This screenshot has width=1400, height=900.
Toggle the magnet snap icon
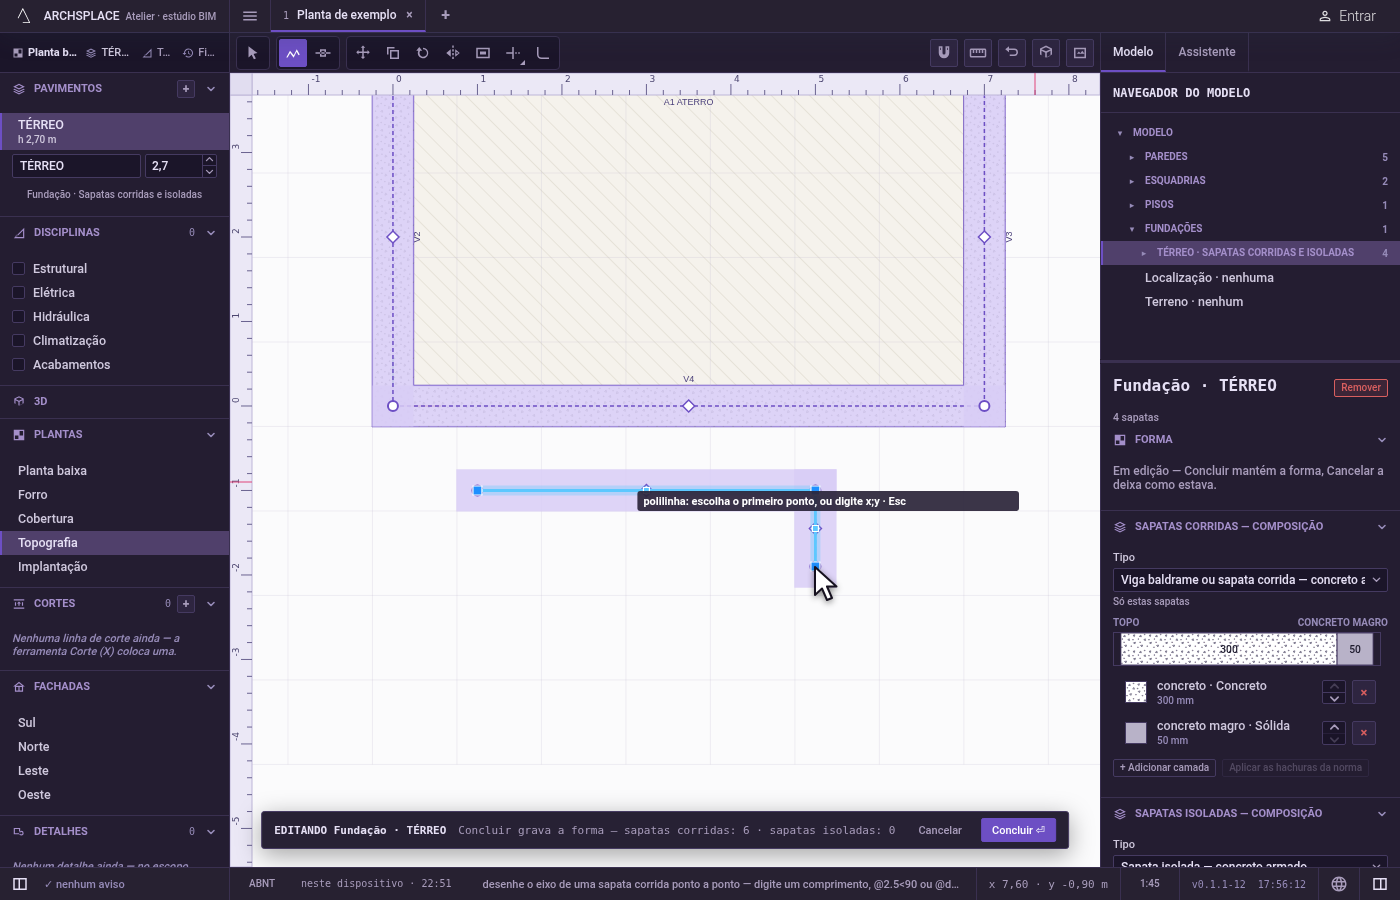click(x=944, y=52)
